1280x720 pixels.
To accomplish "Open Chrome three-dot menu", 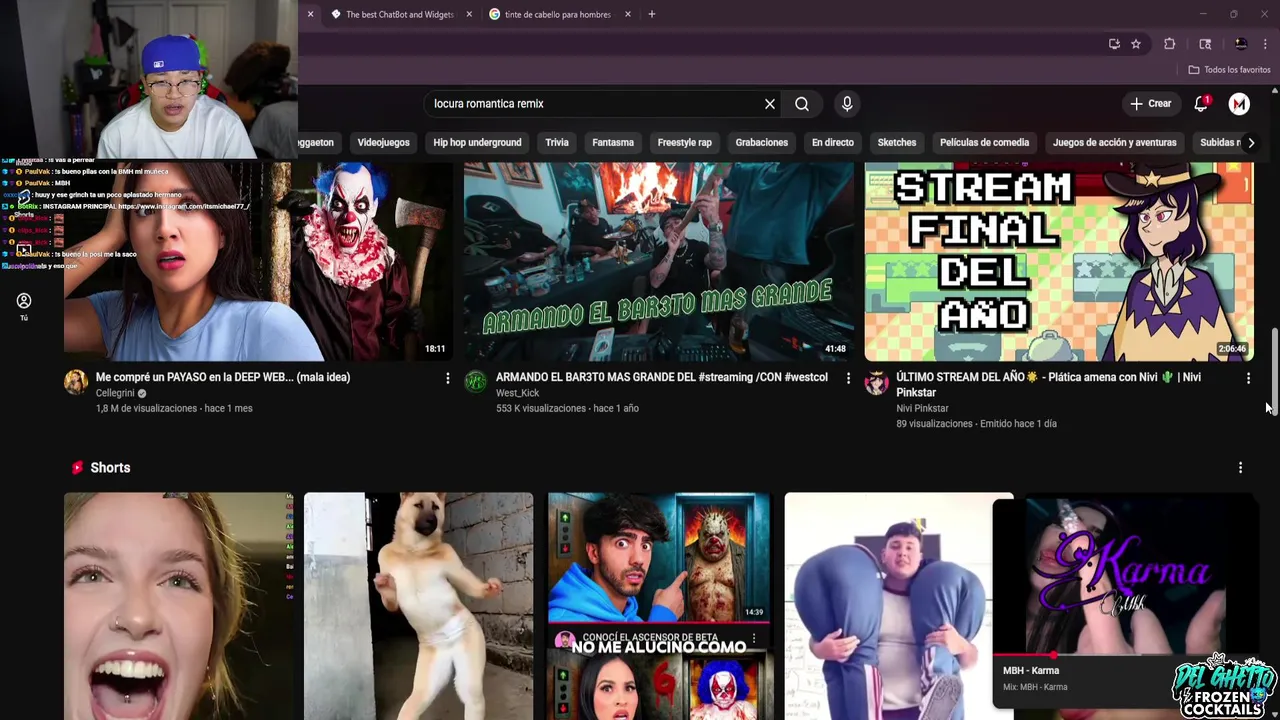I will [1266, 44].
